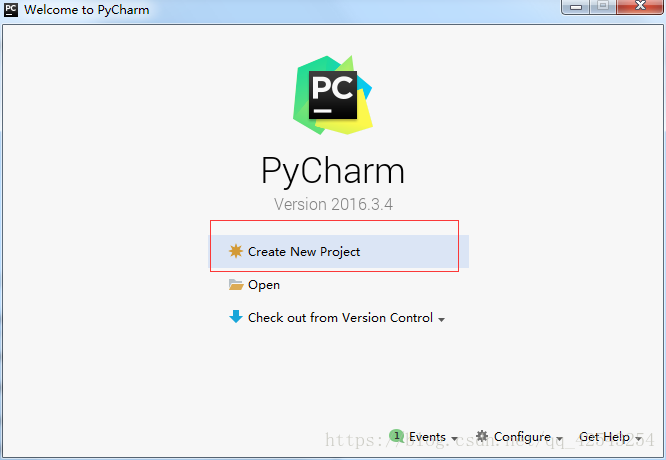The height and width of the screenshot is (460, 666).
Task: Expand the Get Help dropdown arrow
Action: (x=638, y=438)
